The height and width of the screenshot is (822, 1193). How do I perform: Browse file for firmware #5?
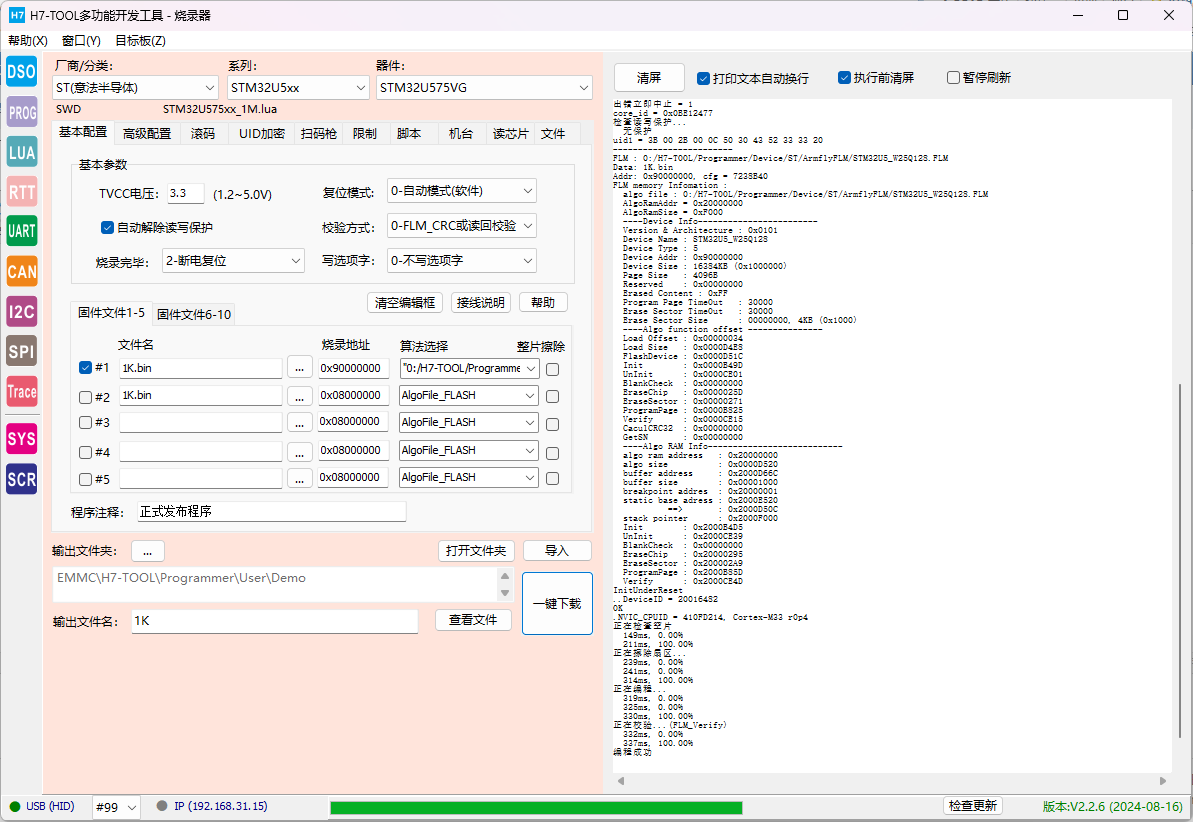300,478
